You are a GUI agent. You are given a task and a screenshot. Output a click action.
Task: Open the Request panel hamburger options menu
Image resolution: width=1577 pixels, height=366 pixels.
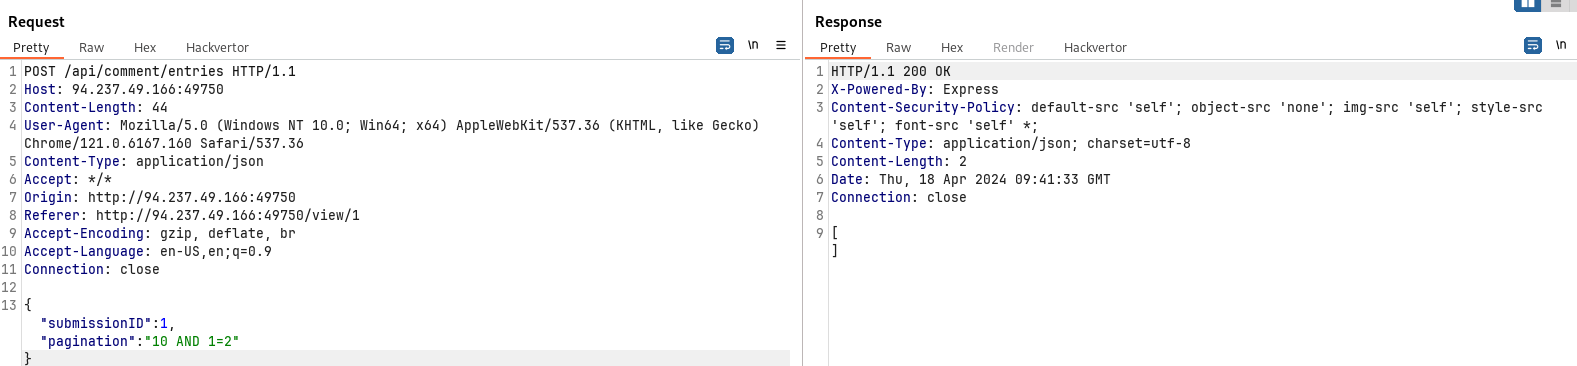point(781,45)
